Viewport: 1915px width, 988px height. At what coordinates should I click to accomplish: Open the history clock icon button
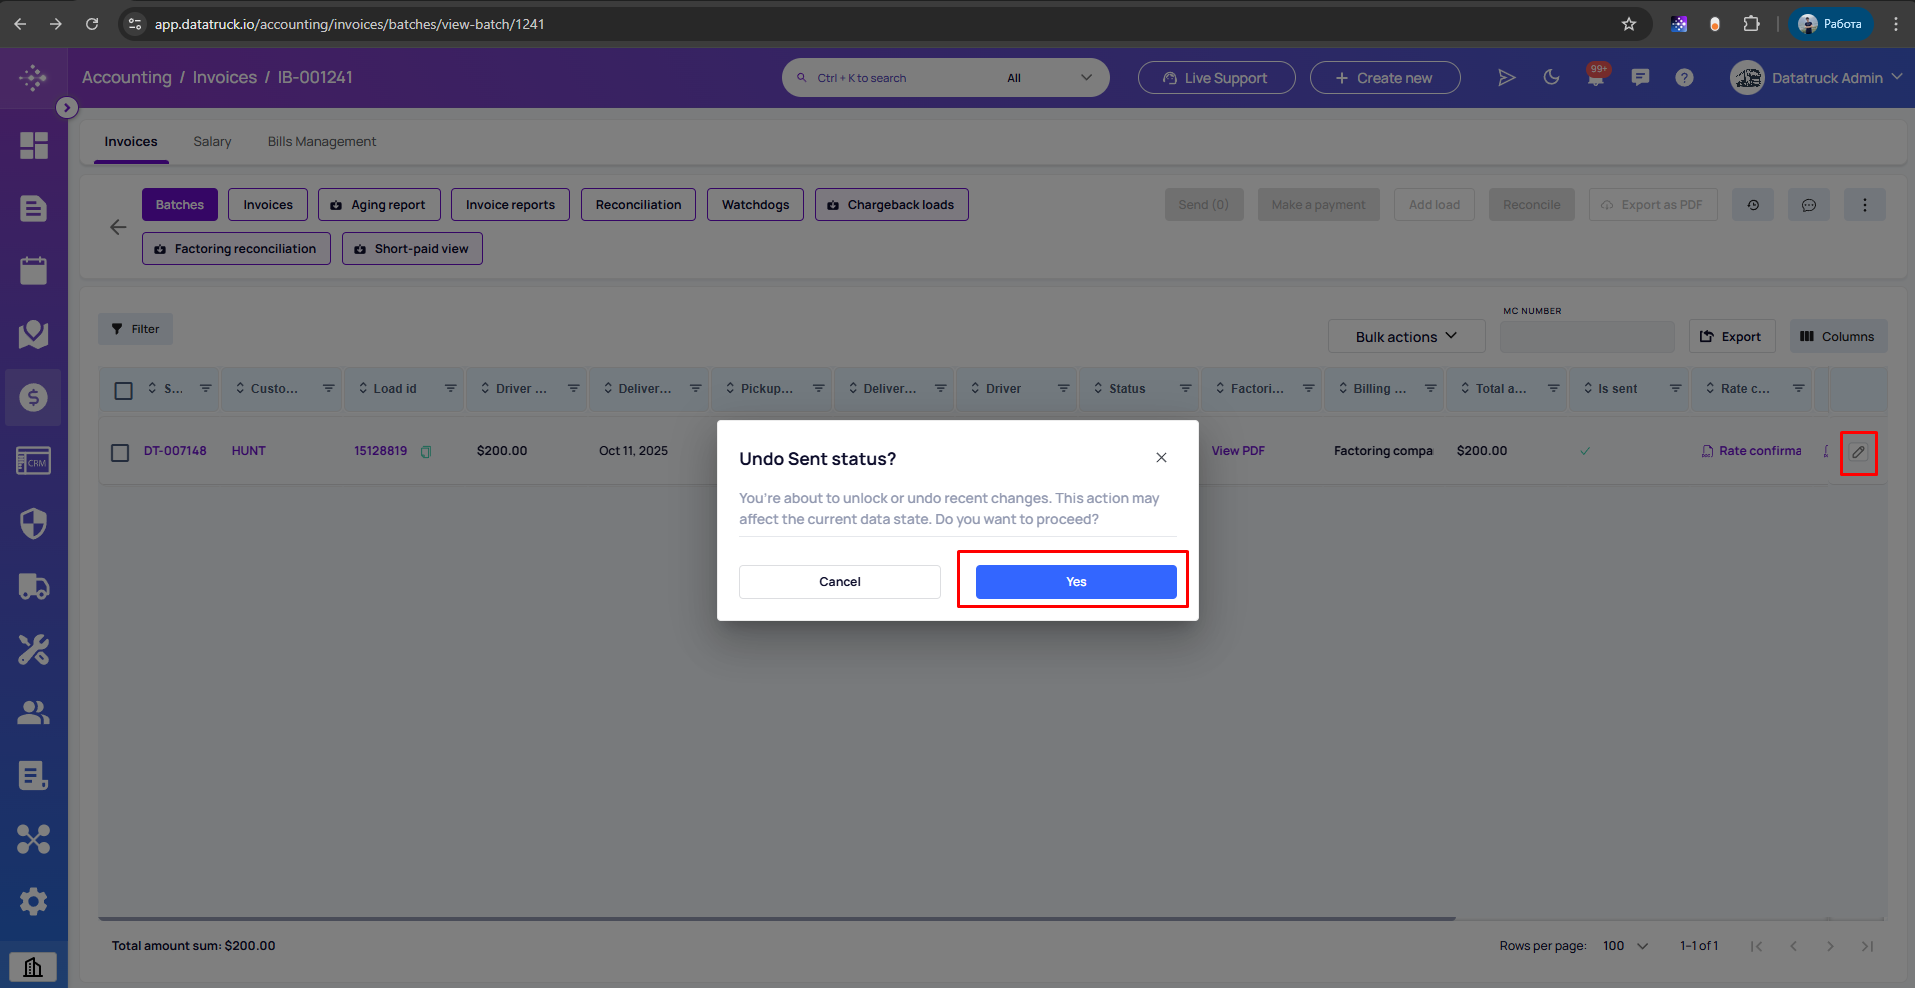pos(1753,205)
